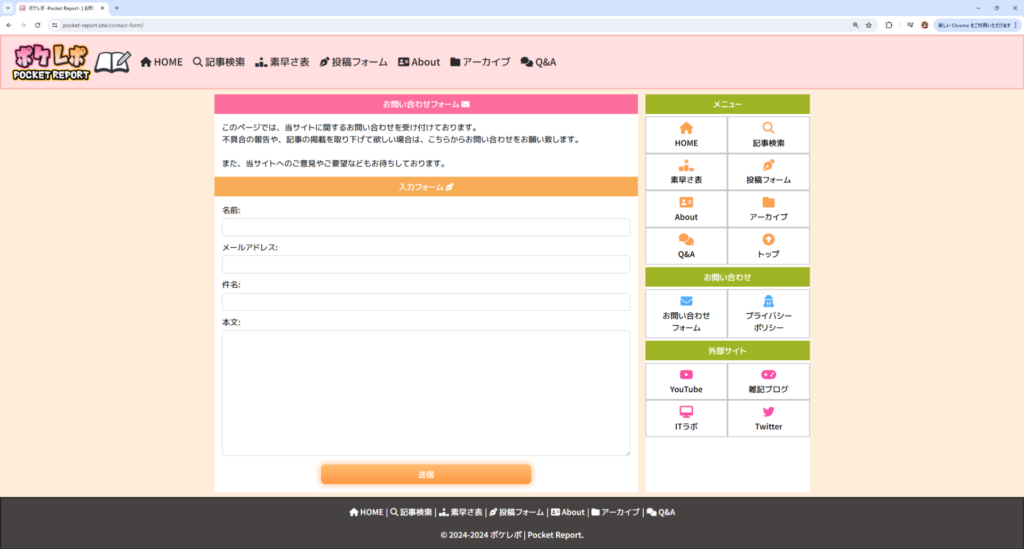Screen dimensions: 1024x549
Task: Open the tab search dropdown arrow
Action: click(8, 8)
